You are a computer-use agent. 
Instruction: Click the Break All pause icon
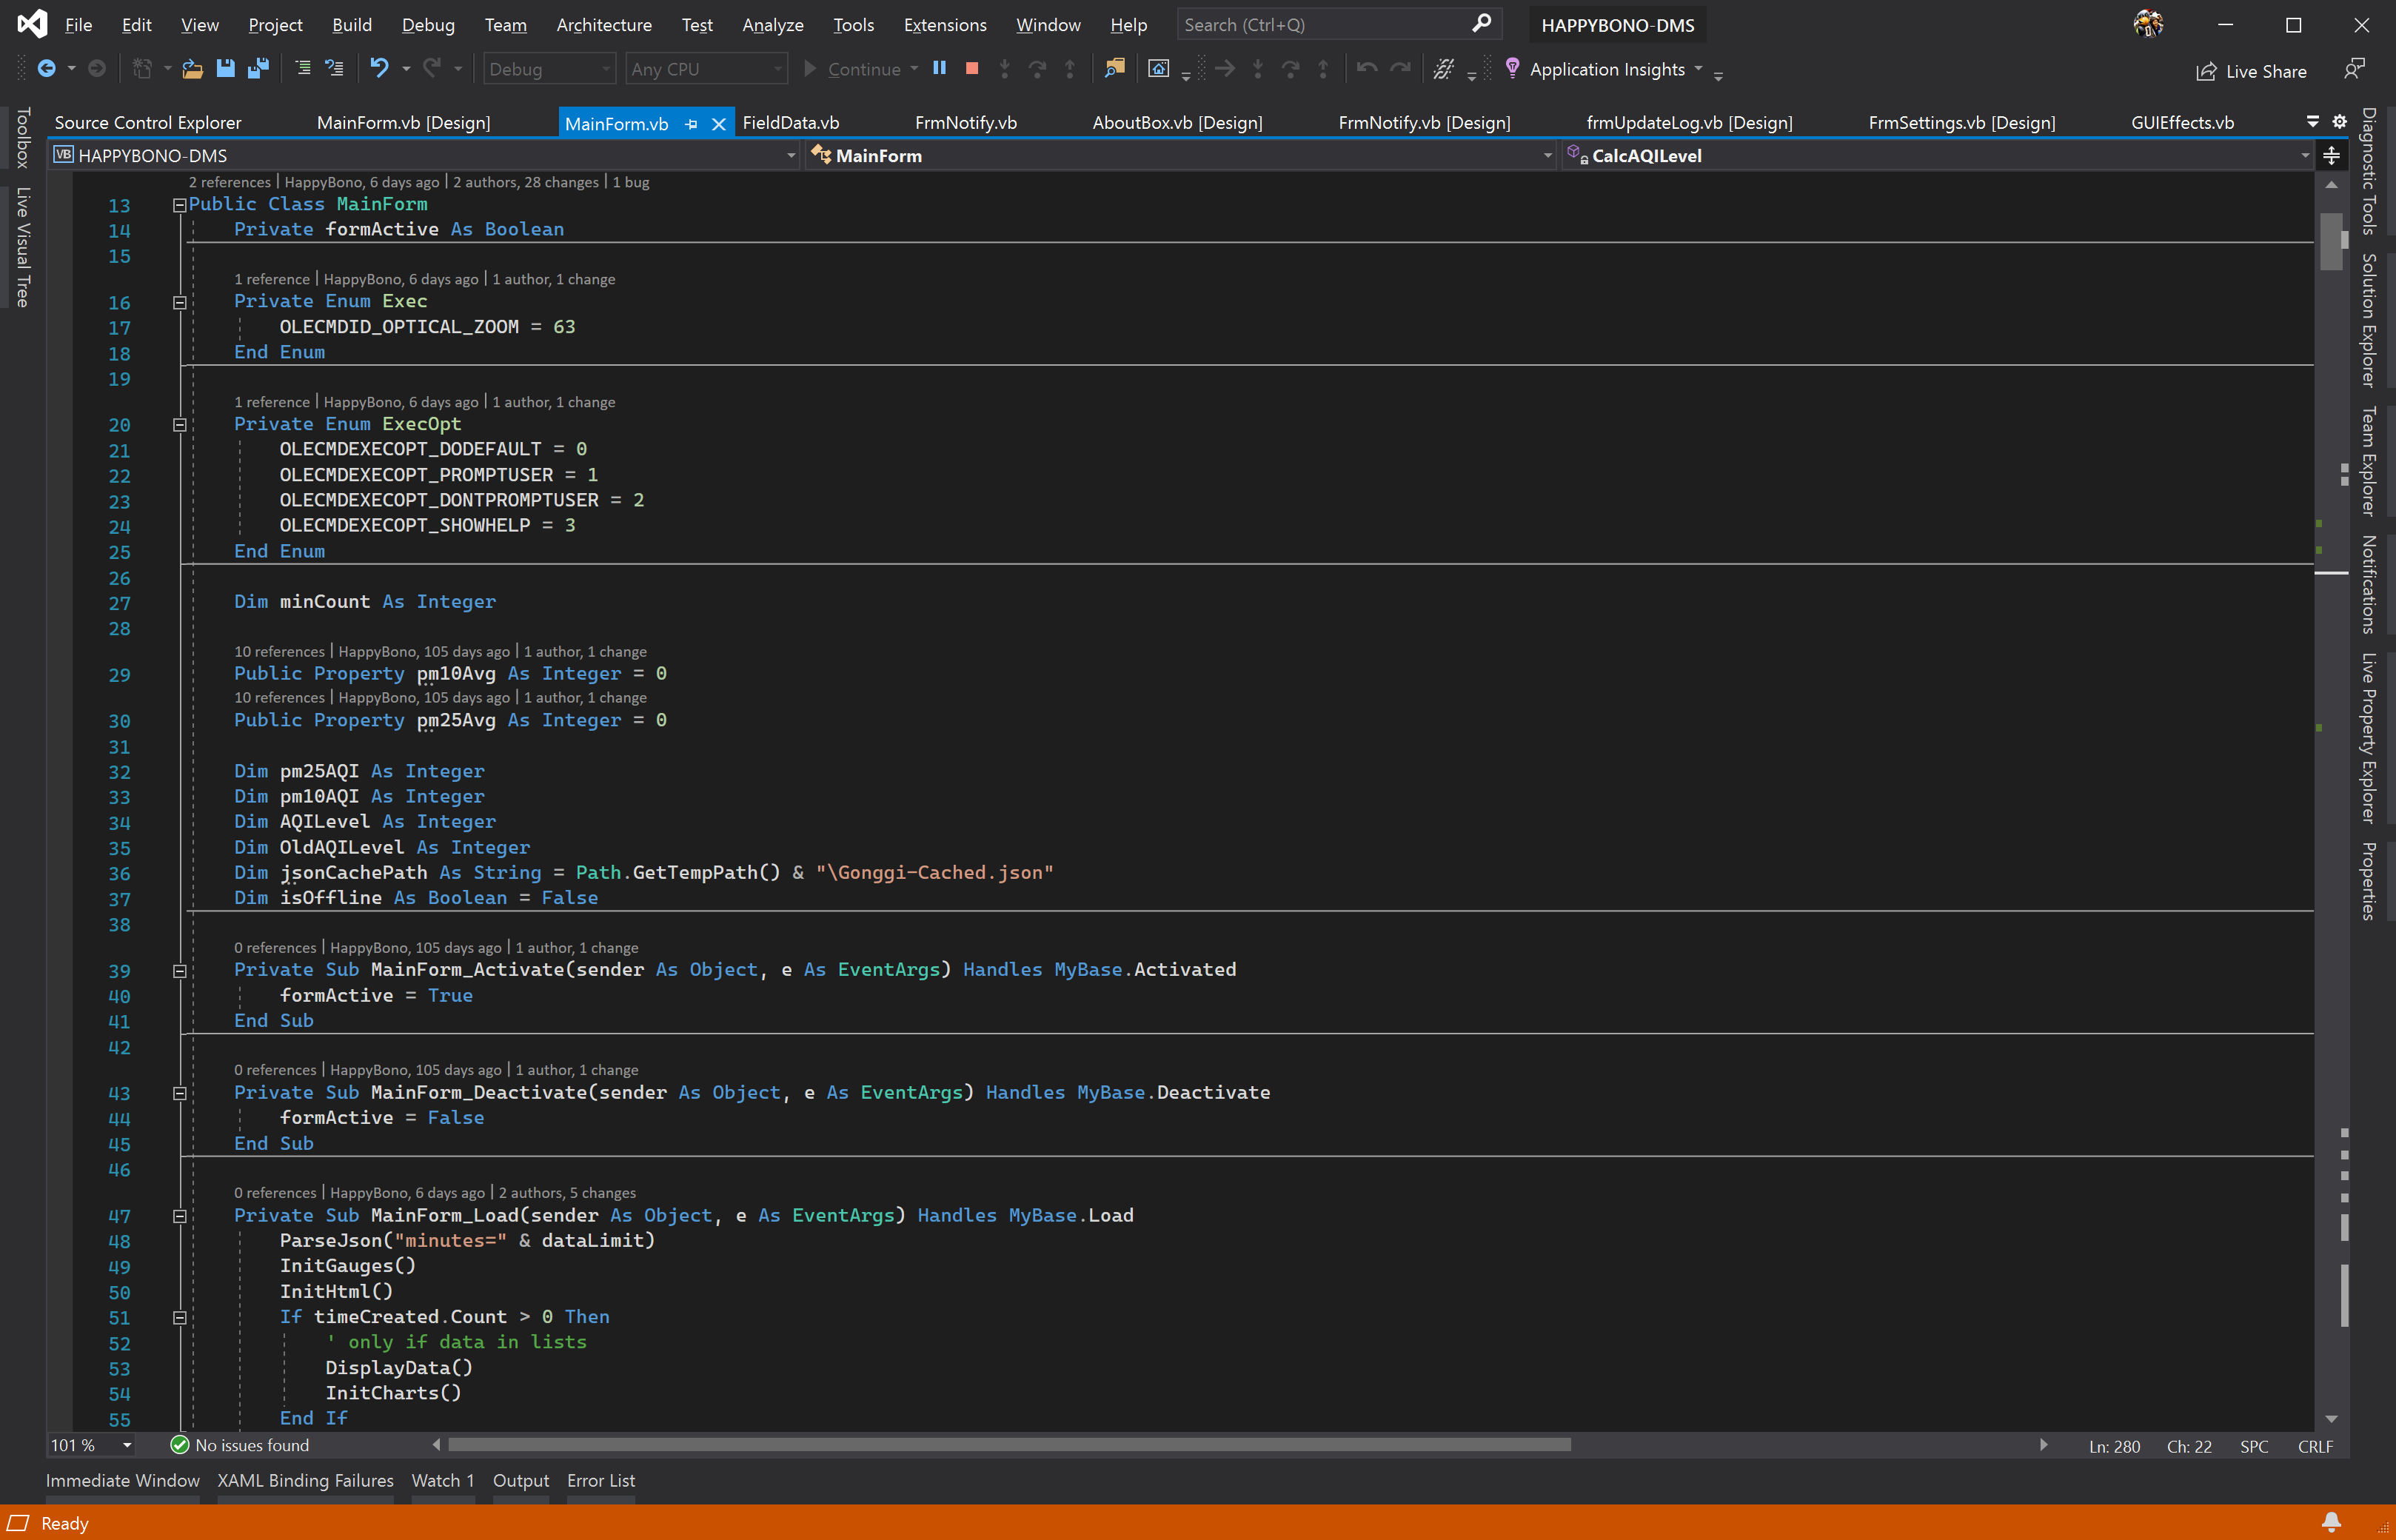pos(939,68)
